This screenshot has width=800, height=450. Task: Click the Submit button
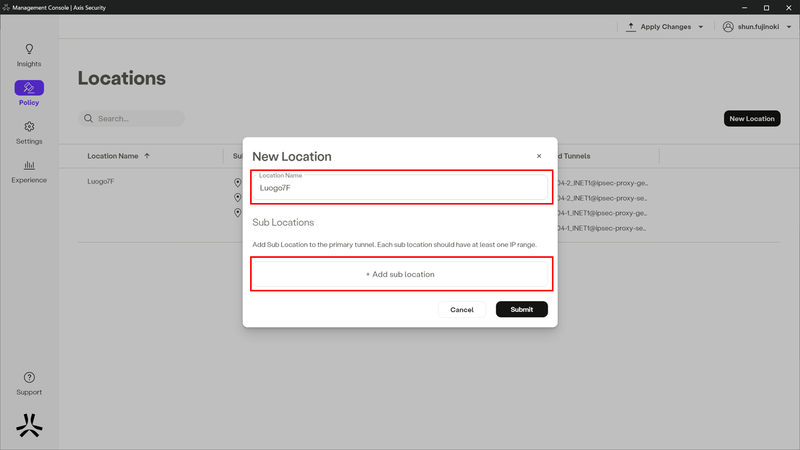tap(521, 310)
